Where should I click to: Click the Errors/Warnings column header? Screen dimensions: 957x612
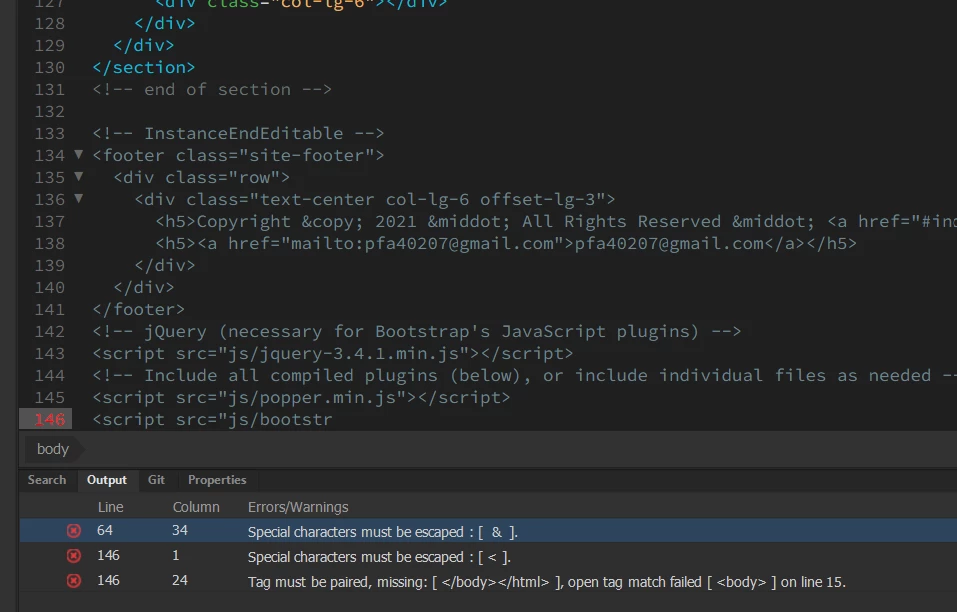tap(298, 507)
